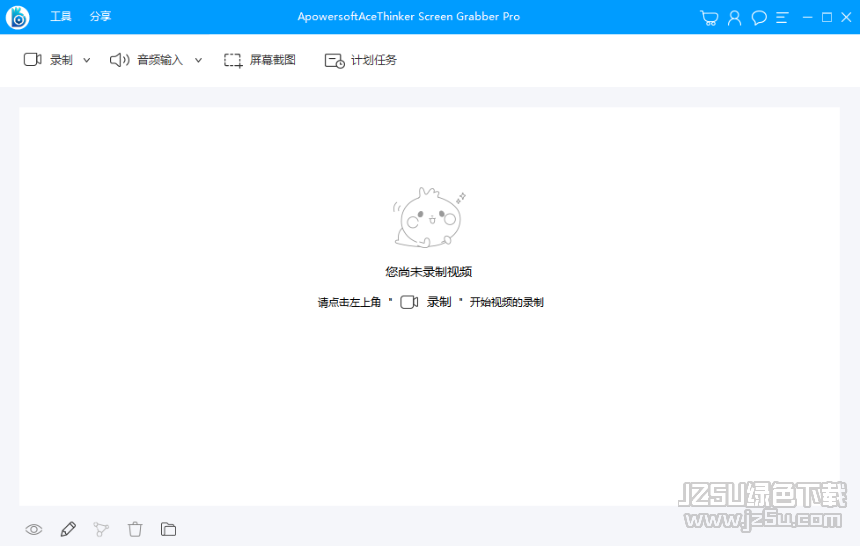Image resolution: width=860 pixels, height=546 pixels.
Task: Click the 录制 icon in the hint
Action: [x=409, y=302]
